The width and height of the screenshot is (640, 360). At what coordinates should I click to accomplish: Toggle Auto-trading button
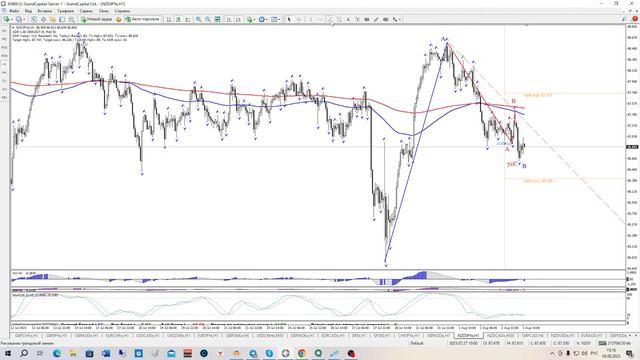point(142,19)
